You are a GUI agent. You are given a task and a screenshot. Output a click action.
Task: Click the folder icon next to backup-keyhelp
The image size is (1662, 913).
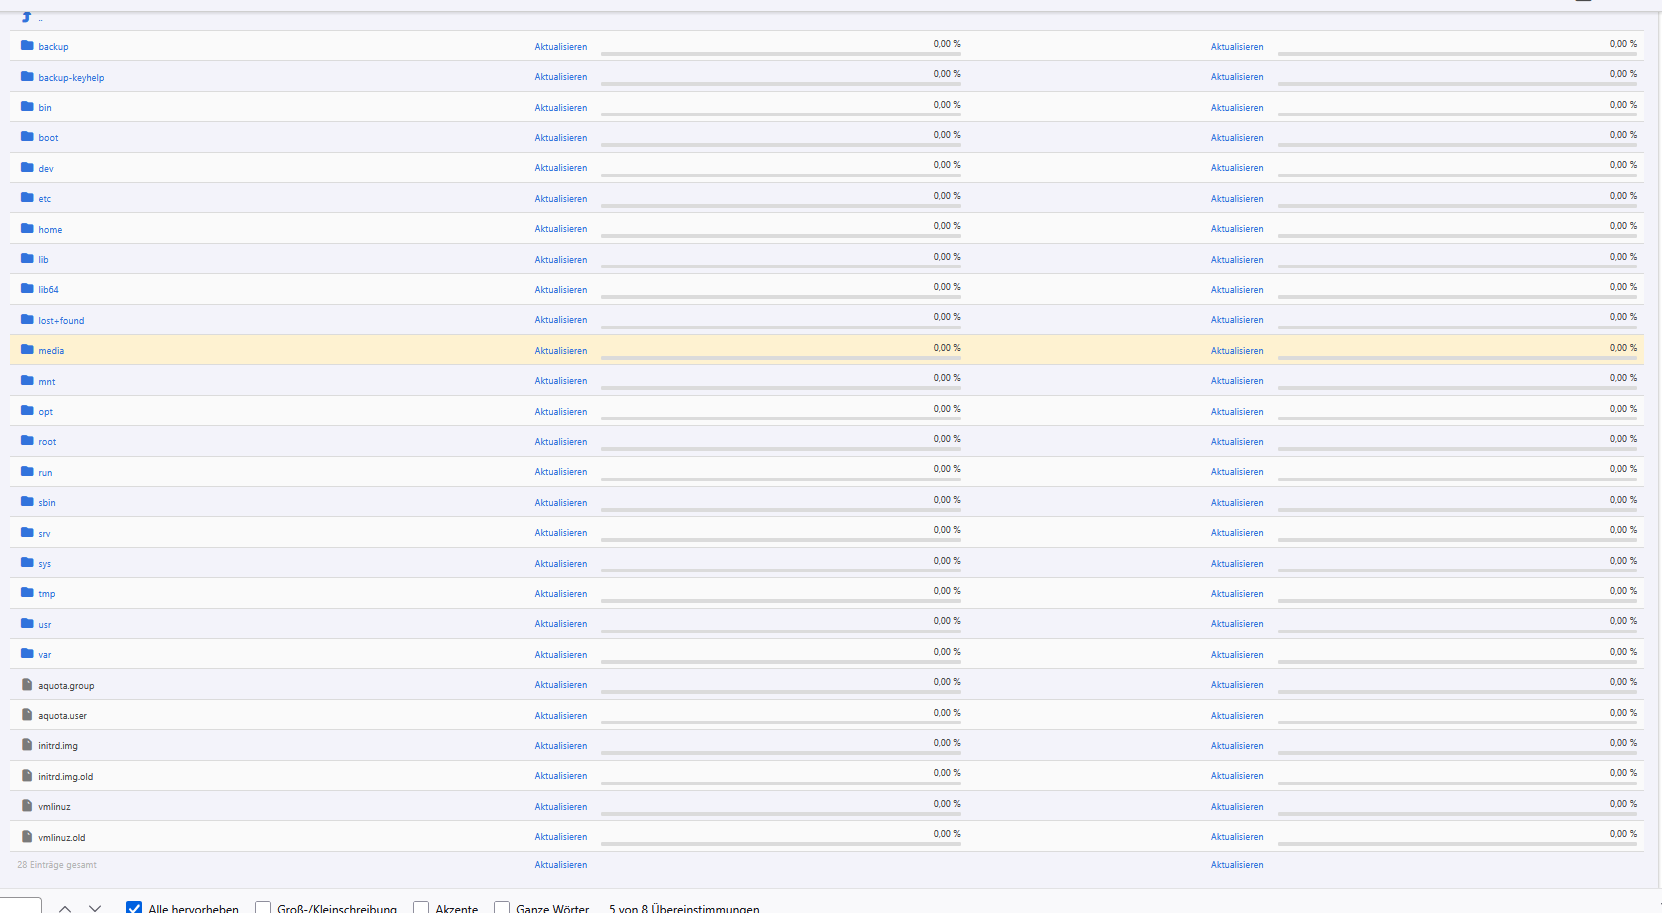pos(27,76)
